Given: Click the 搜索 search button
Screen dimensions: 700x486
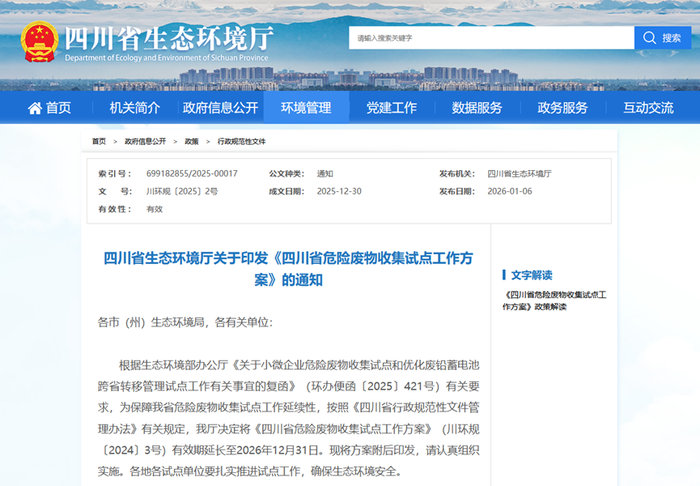Looking at the screenshot, I should [x=662, y=38].
